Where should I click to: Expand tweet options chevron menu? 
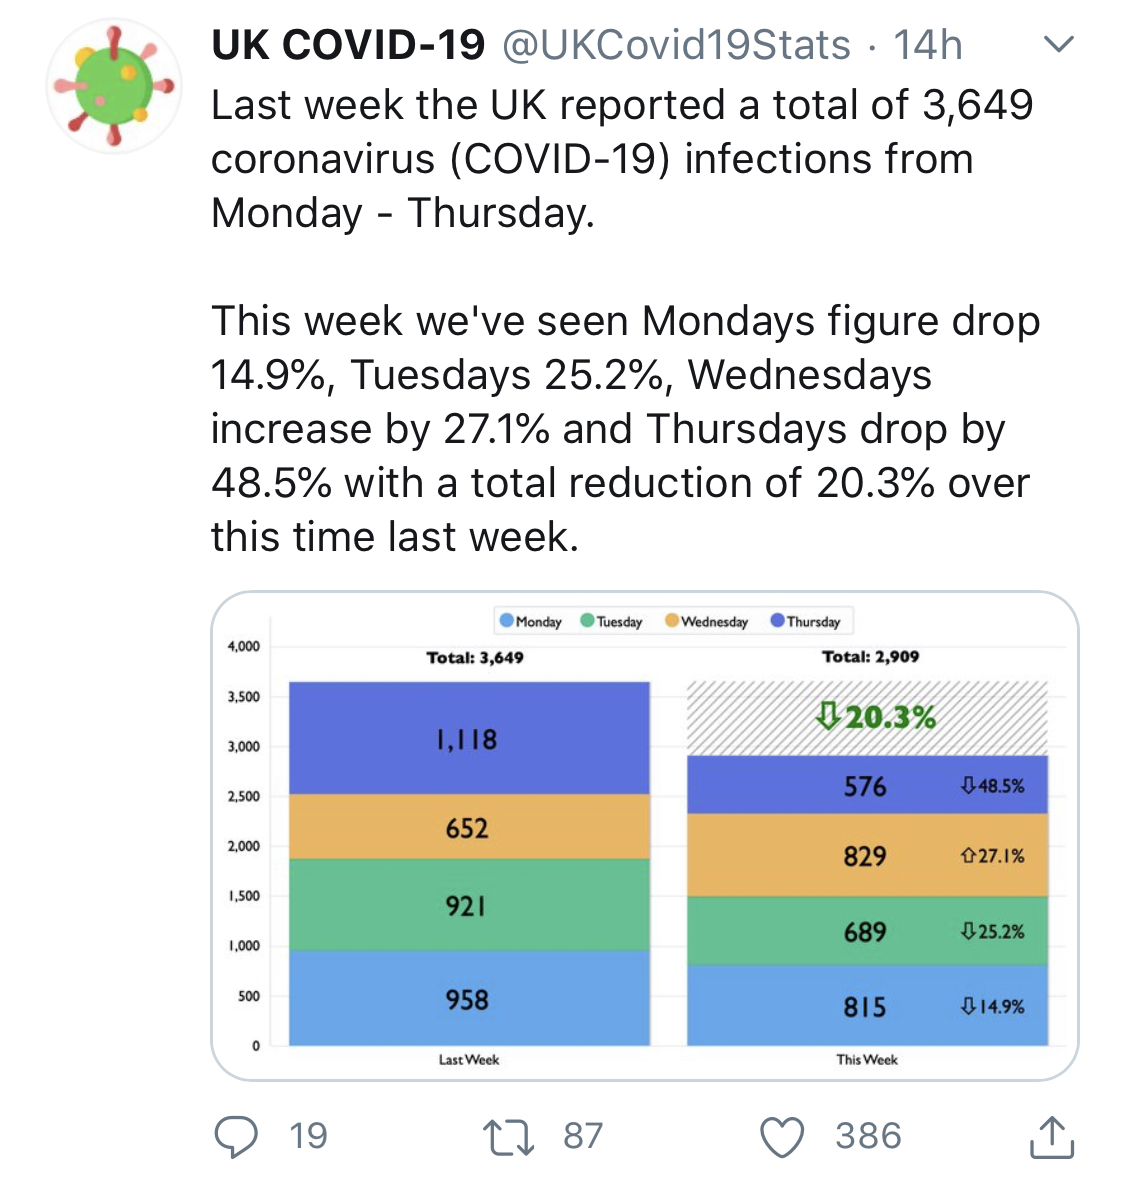tap(1058, 45)
